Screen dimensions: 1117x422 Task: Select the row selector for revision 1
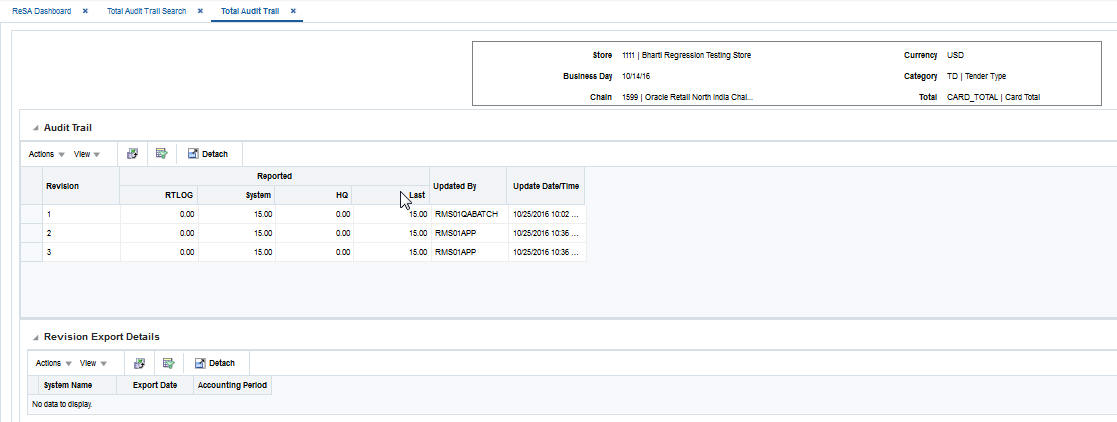coord(31,214)
